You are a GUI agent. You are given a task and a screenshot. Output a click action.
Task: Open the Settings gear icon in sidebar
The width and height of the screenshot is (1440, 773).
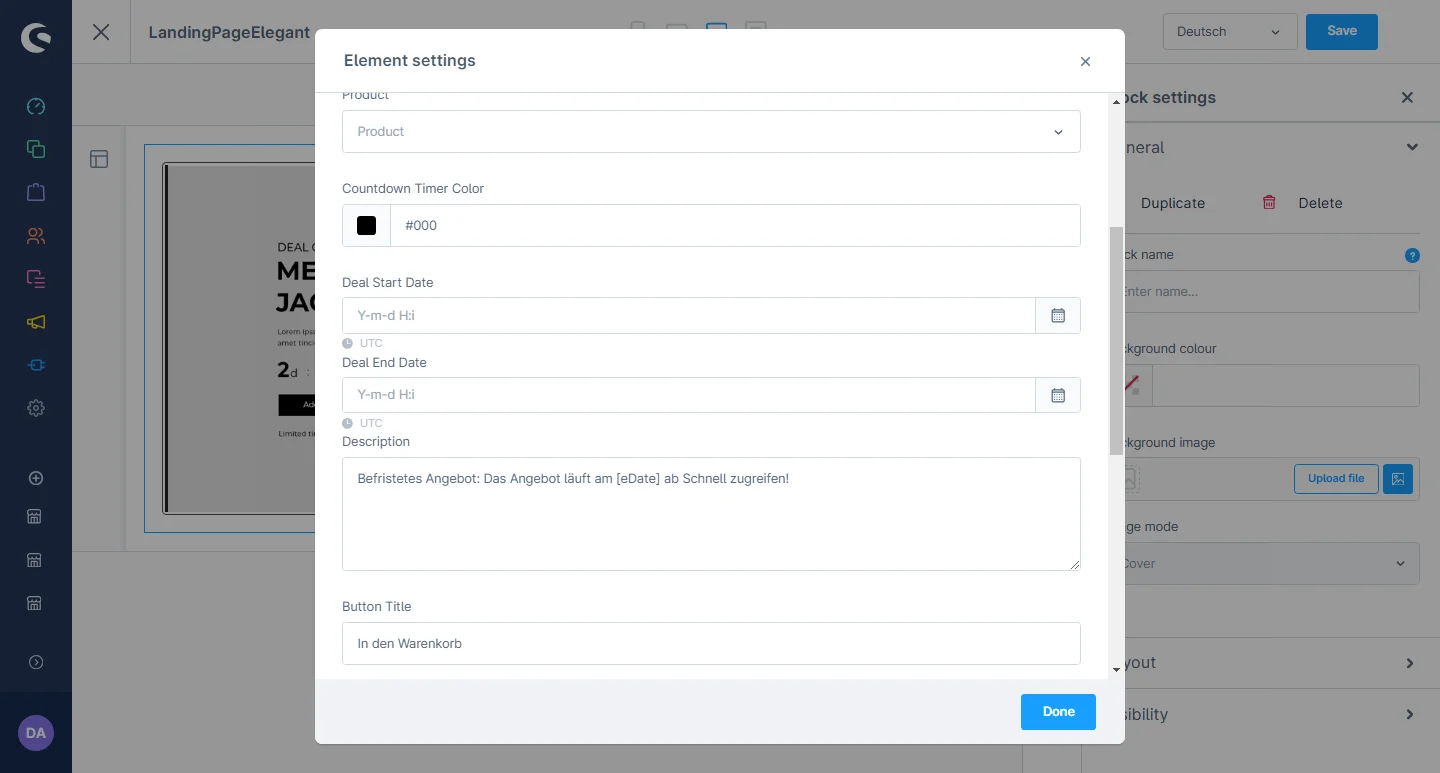(36, 408)
